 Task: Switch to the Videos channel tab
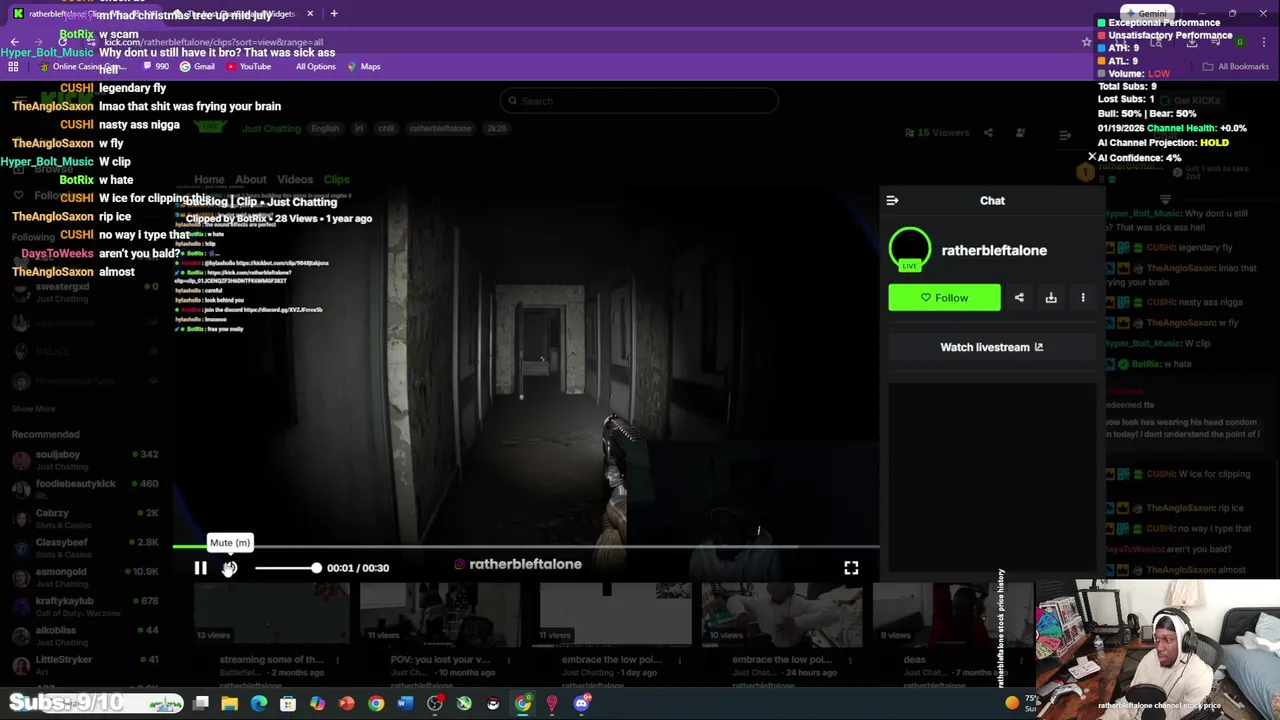point(295,180)
